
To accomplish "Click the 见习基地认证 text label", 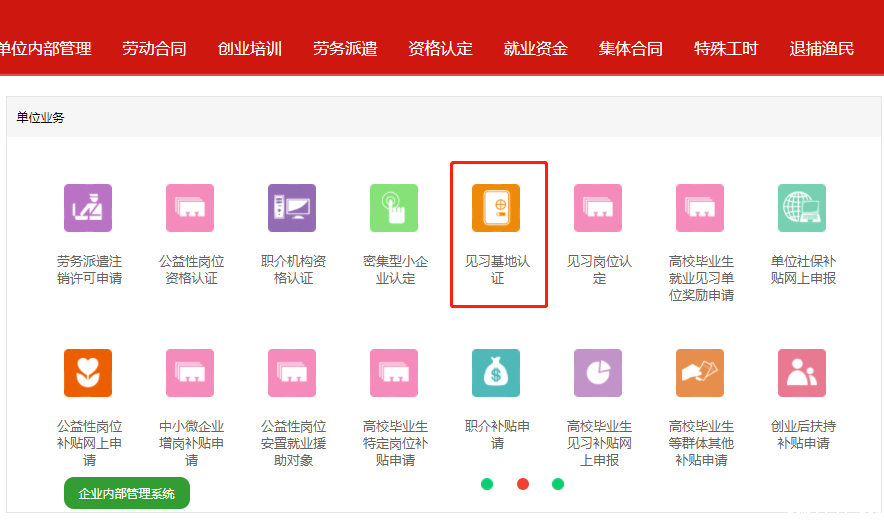I will point(497,270).
